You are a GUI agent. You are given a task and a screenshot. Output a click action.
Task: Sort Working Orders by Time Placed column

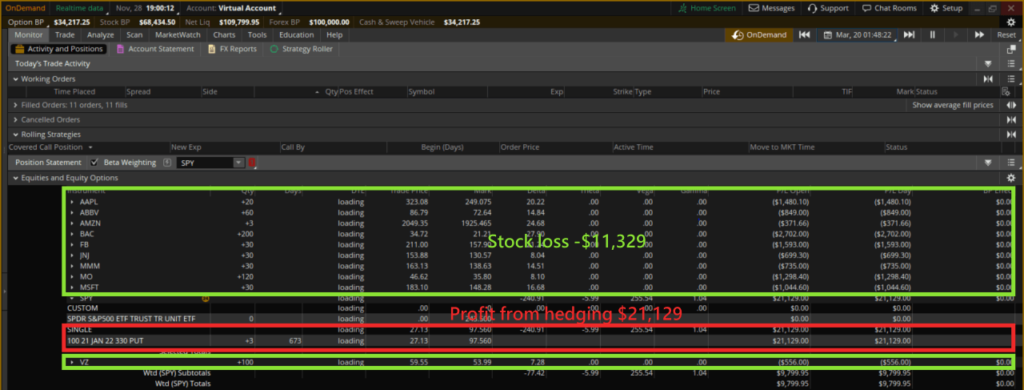click(74, 92)
